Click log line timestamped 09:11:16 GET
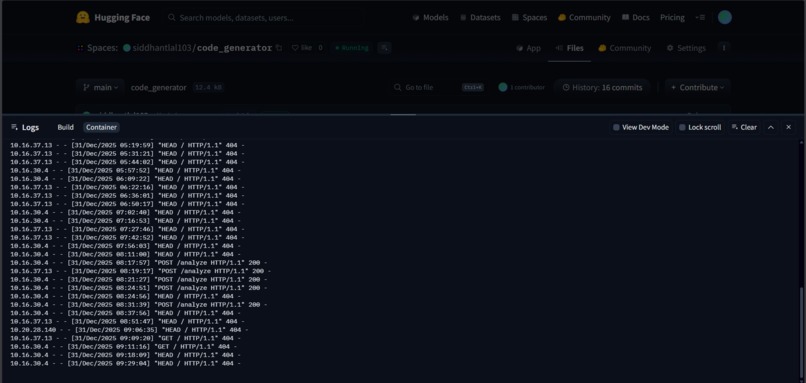 click(123, 346)
